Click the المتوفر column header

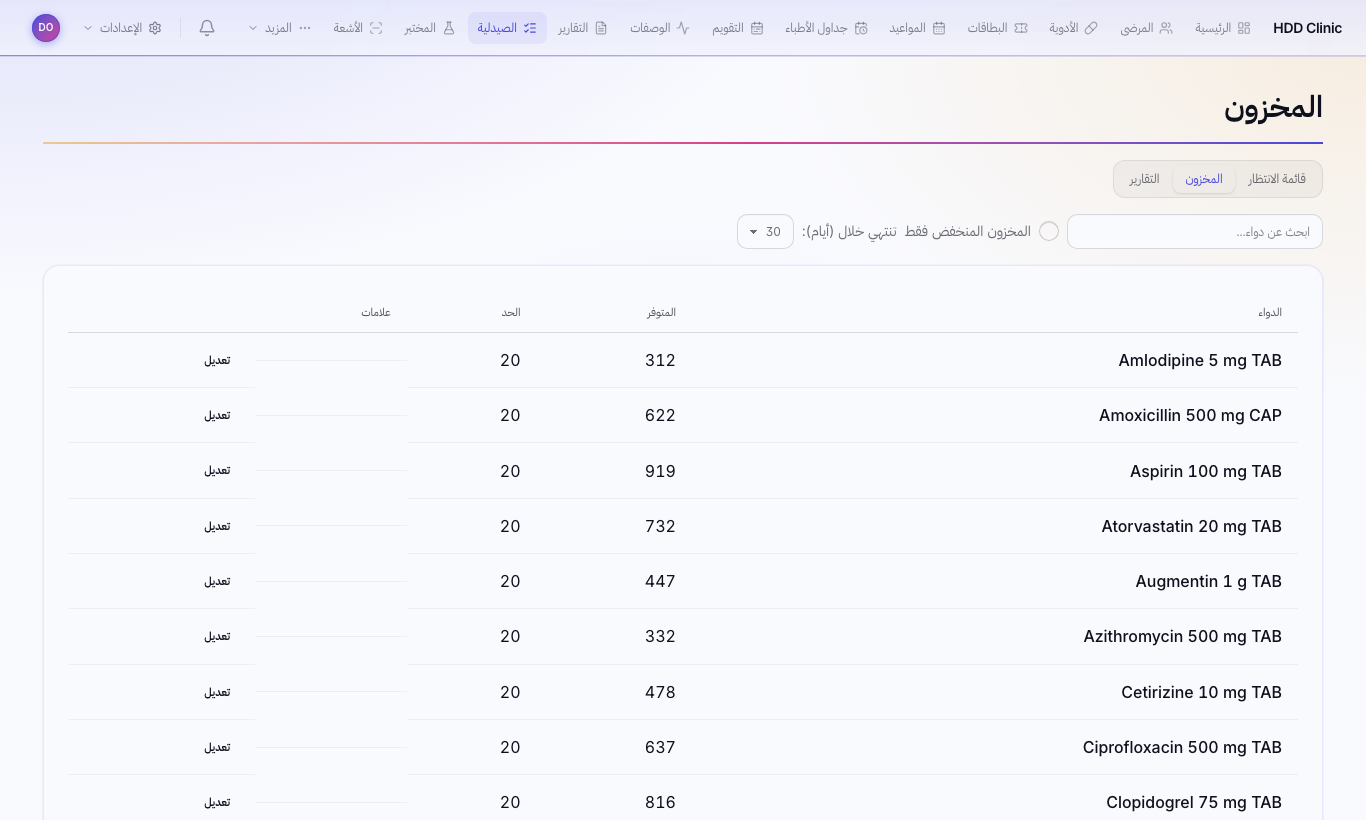click(x=662, y=312)
